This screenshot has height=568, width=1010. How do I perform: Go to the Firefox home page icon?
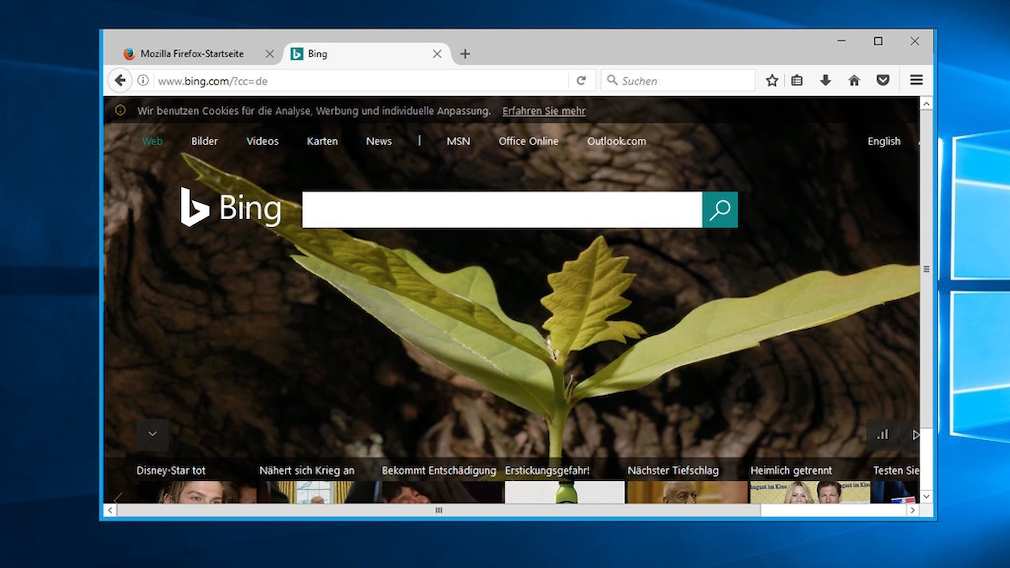click(854, 80)
